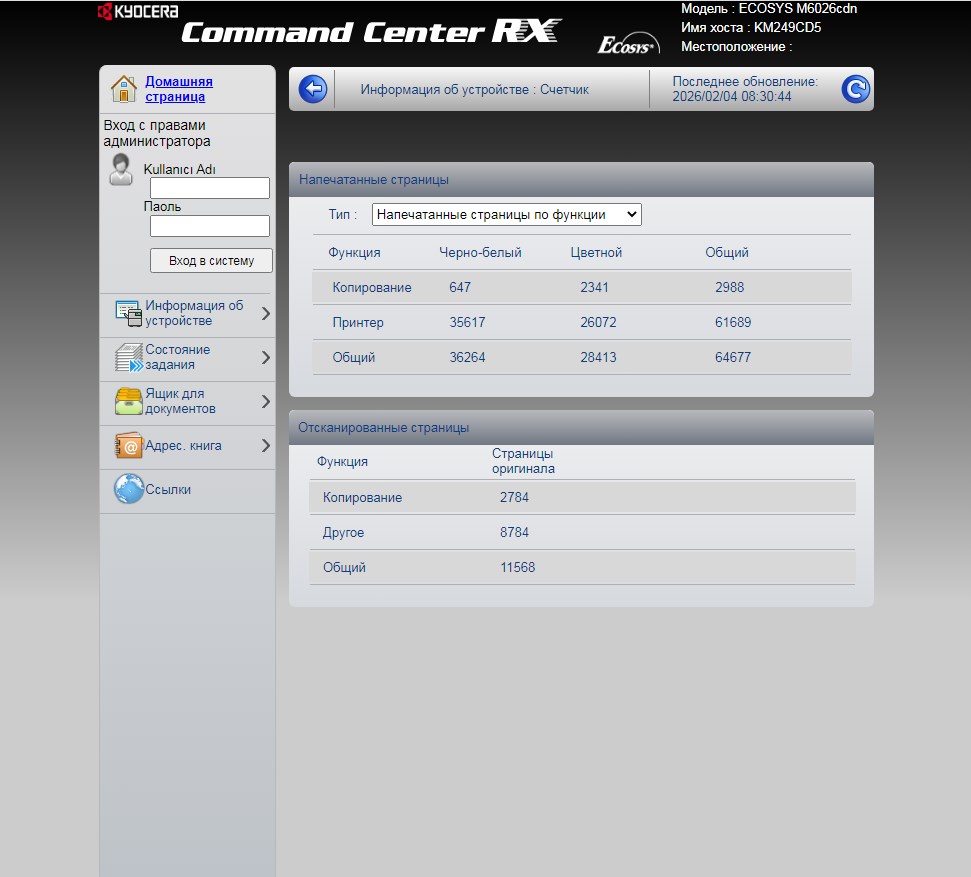Click the Links globe icon

pyautogui.click(x=129, y=489)
